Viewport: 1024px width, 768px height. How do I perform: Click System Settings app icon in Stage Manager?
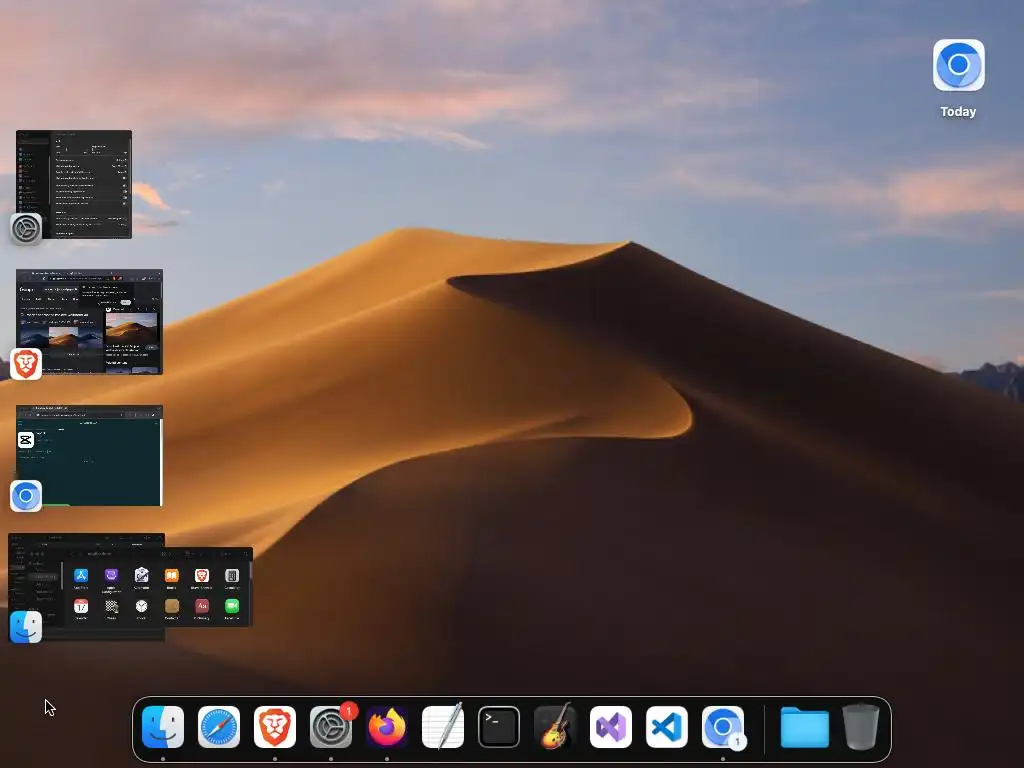click(x=26, y=229)
